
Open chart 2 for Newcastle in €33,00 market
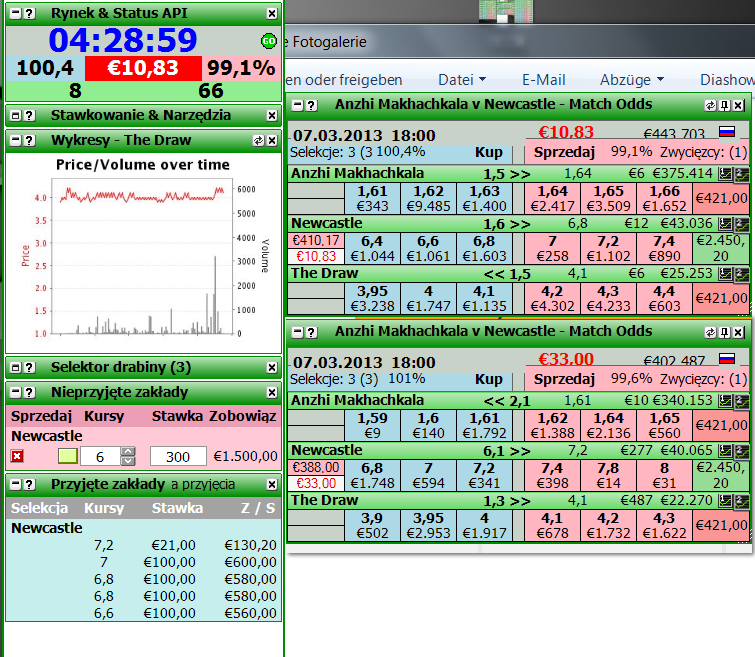point(742,451)
